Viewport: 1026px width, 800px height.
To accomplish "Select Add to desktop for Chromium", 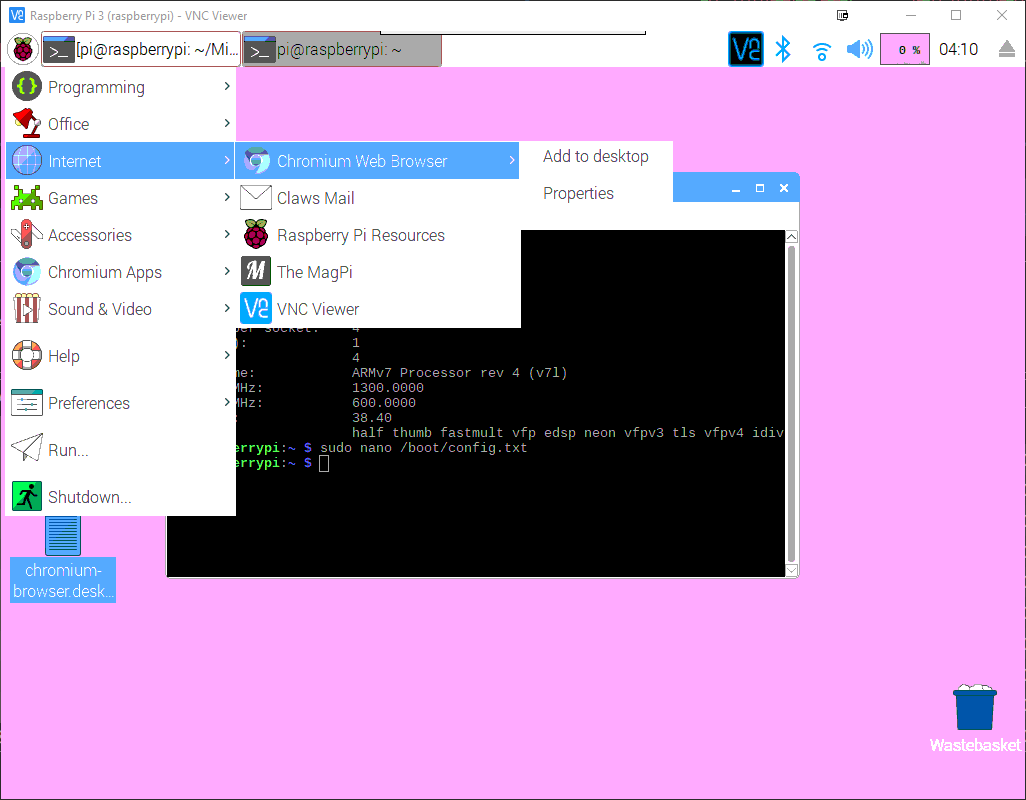I will pos(595,156).
